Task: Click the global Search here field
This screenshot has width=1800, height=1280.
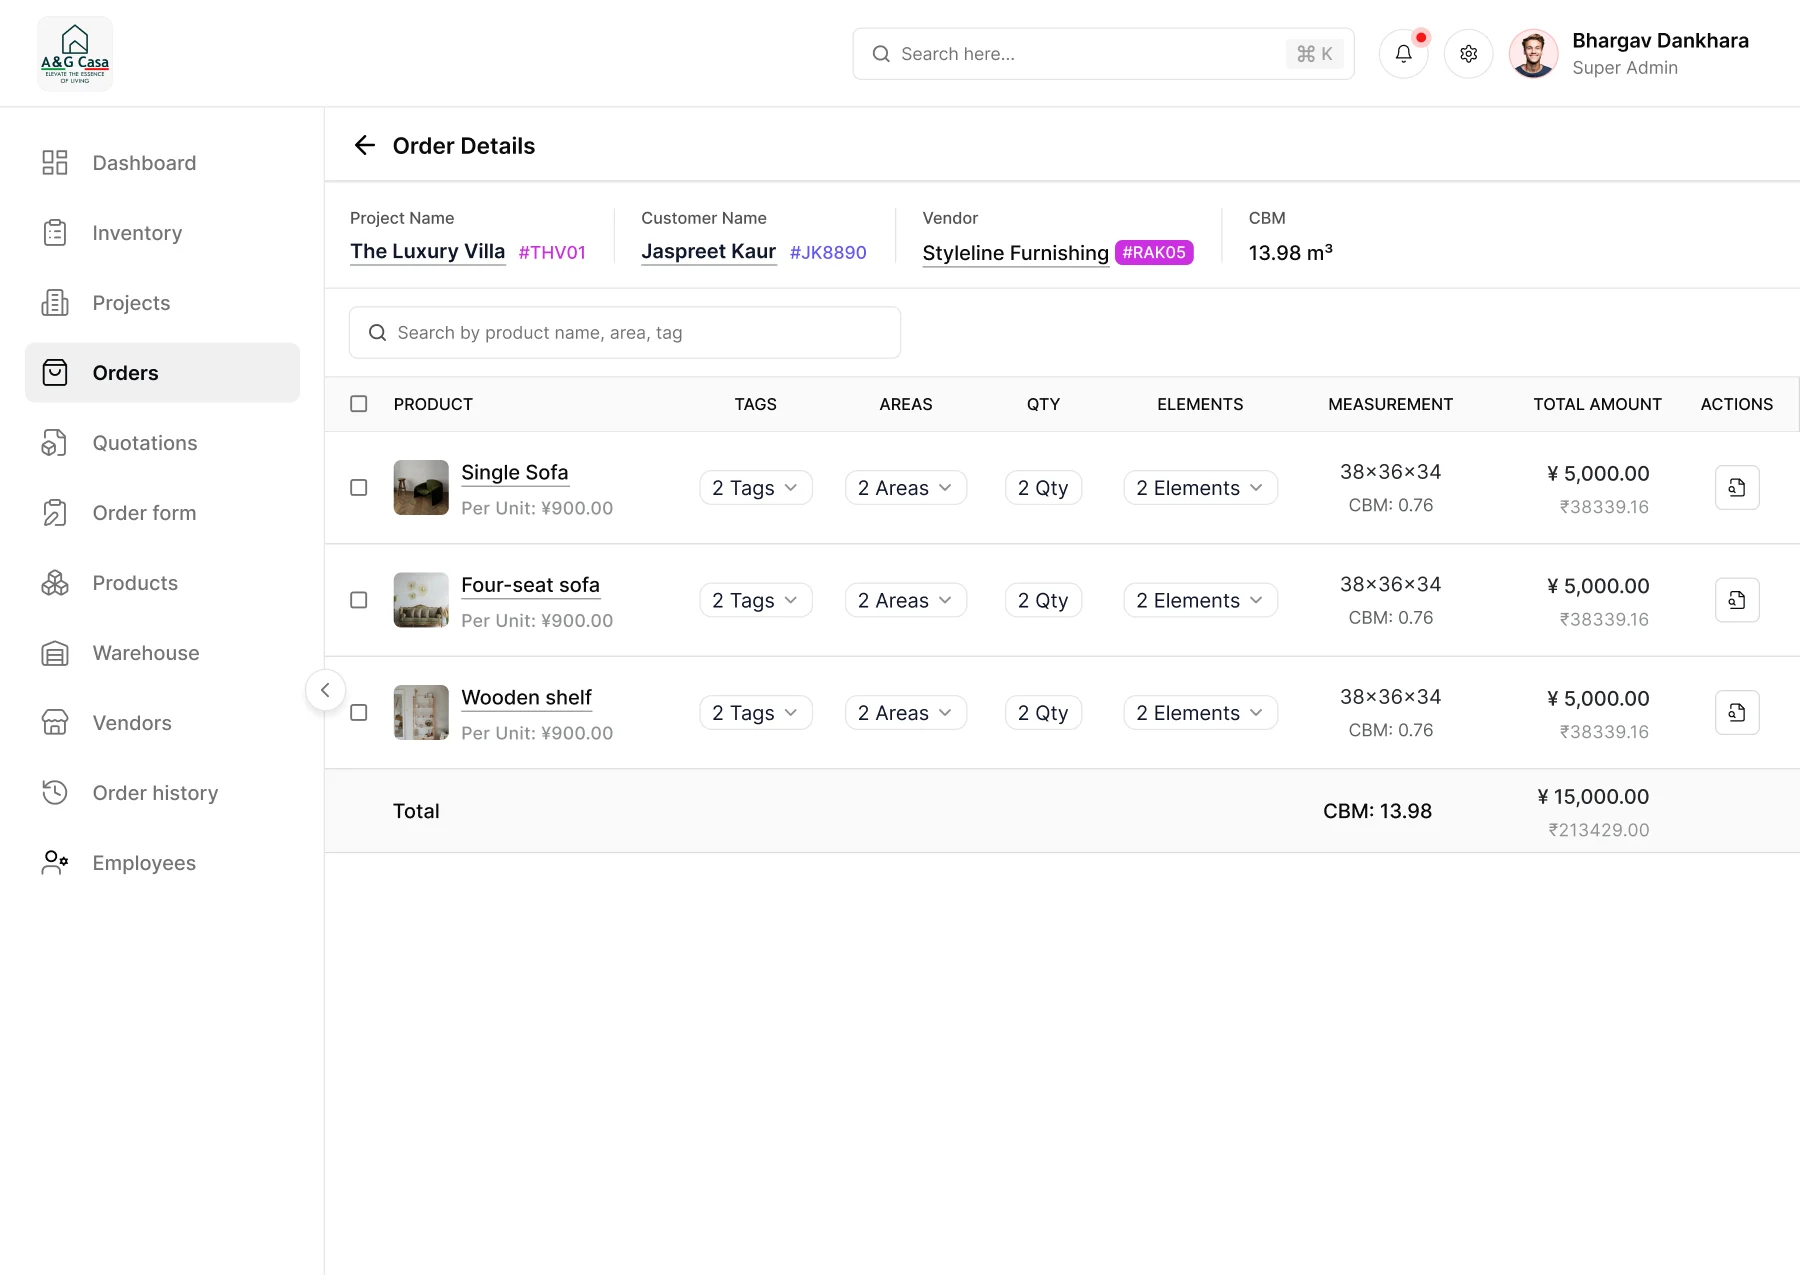Action: point(1103,54)
